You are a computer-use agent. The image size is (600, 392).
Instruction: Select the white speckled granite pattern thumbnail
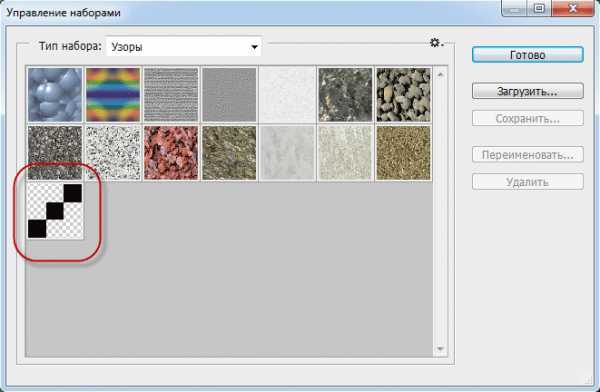113,153
